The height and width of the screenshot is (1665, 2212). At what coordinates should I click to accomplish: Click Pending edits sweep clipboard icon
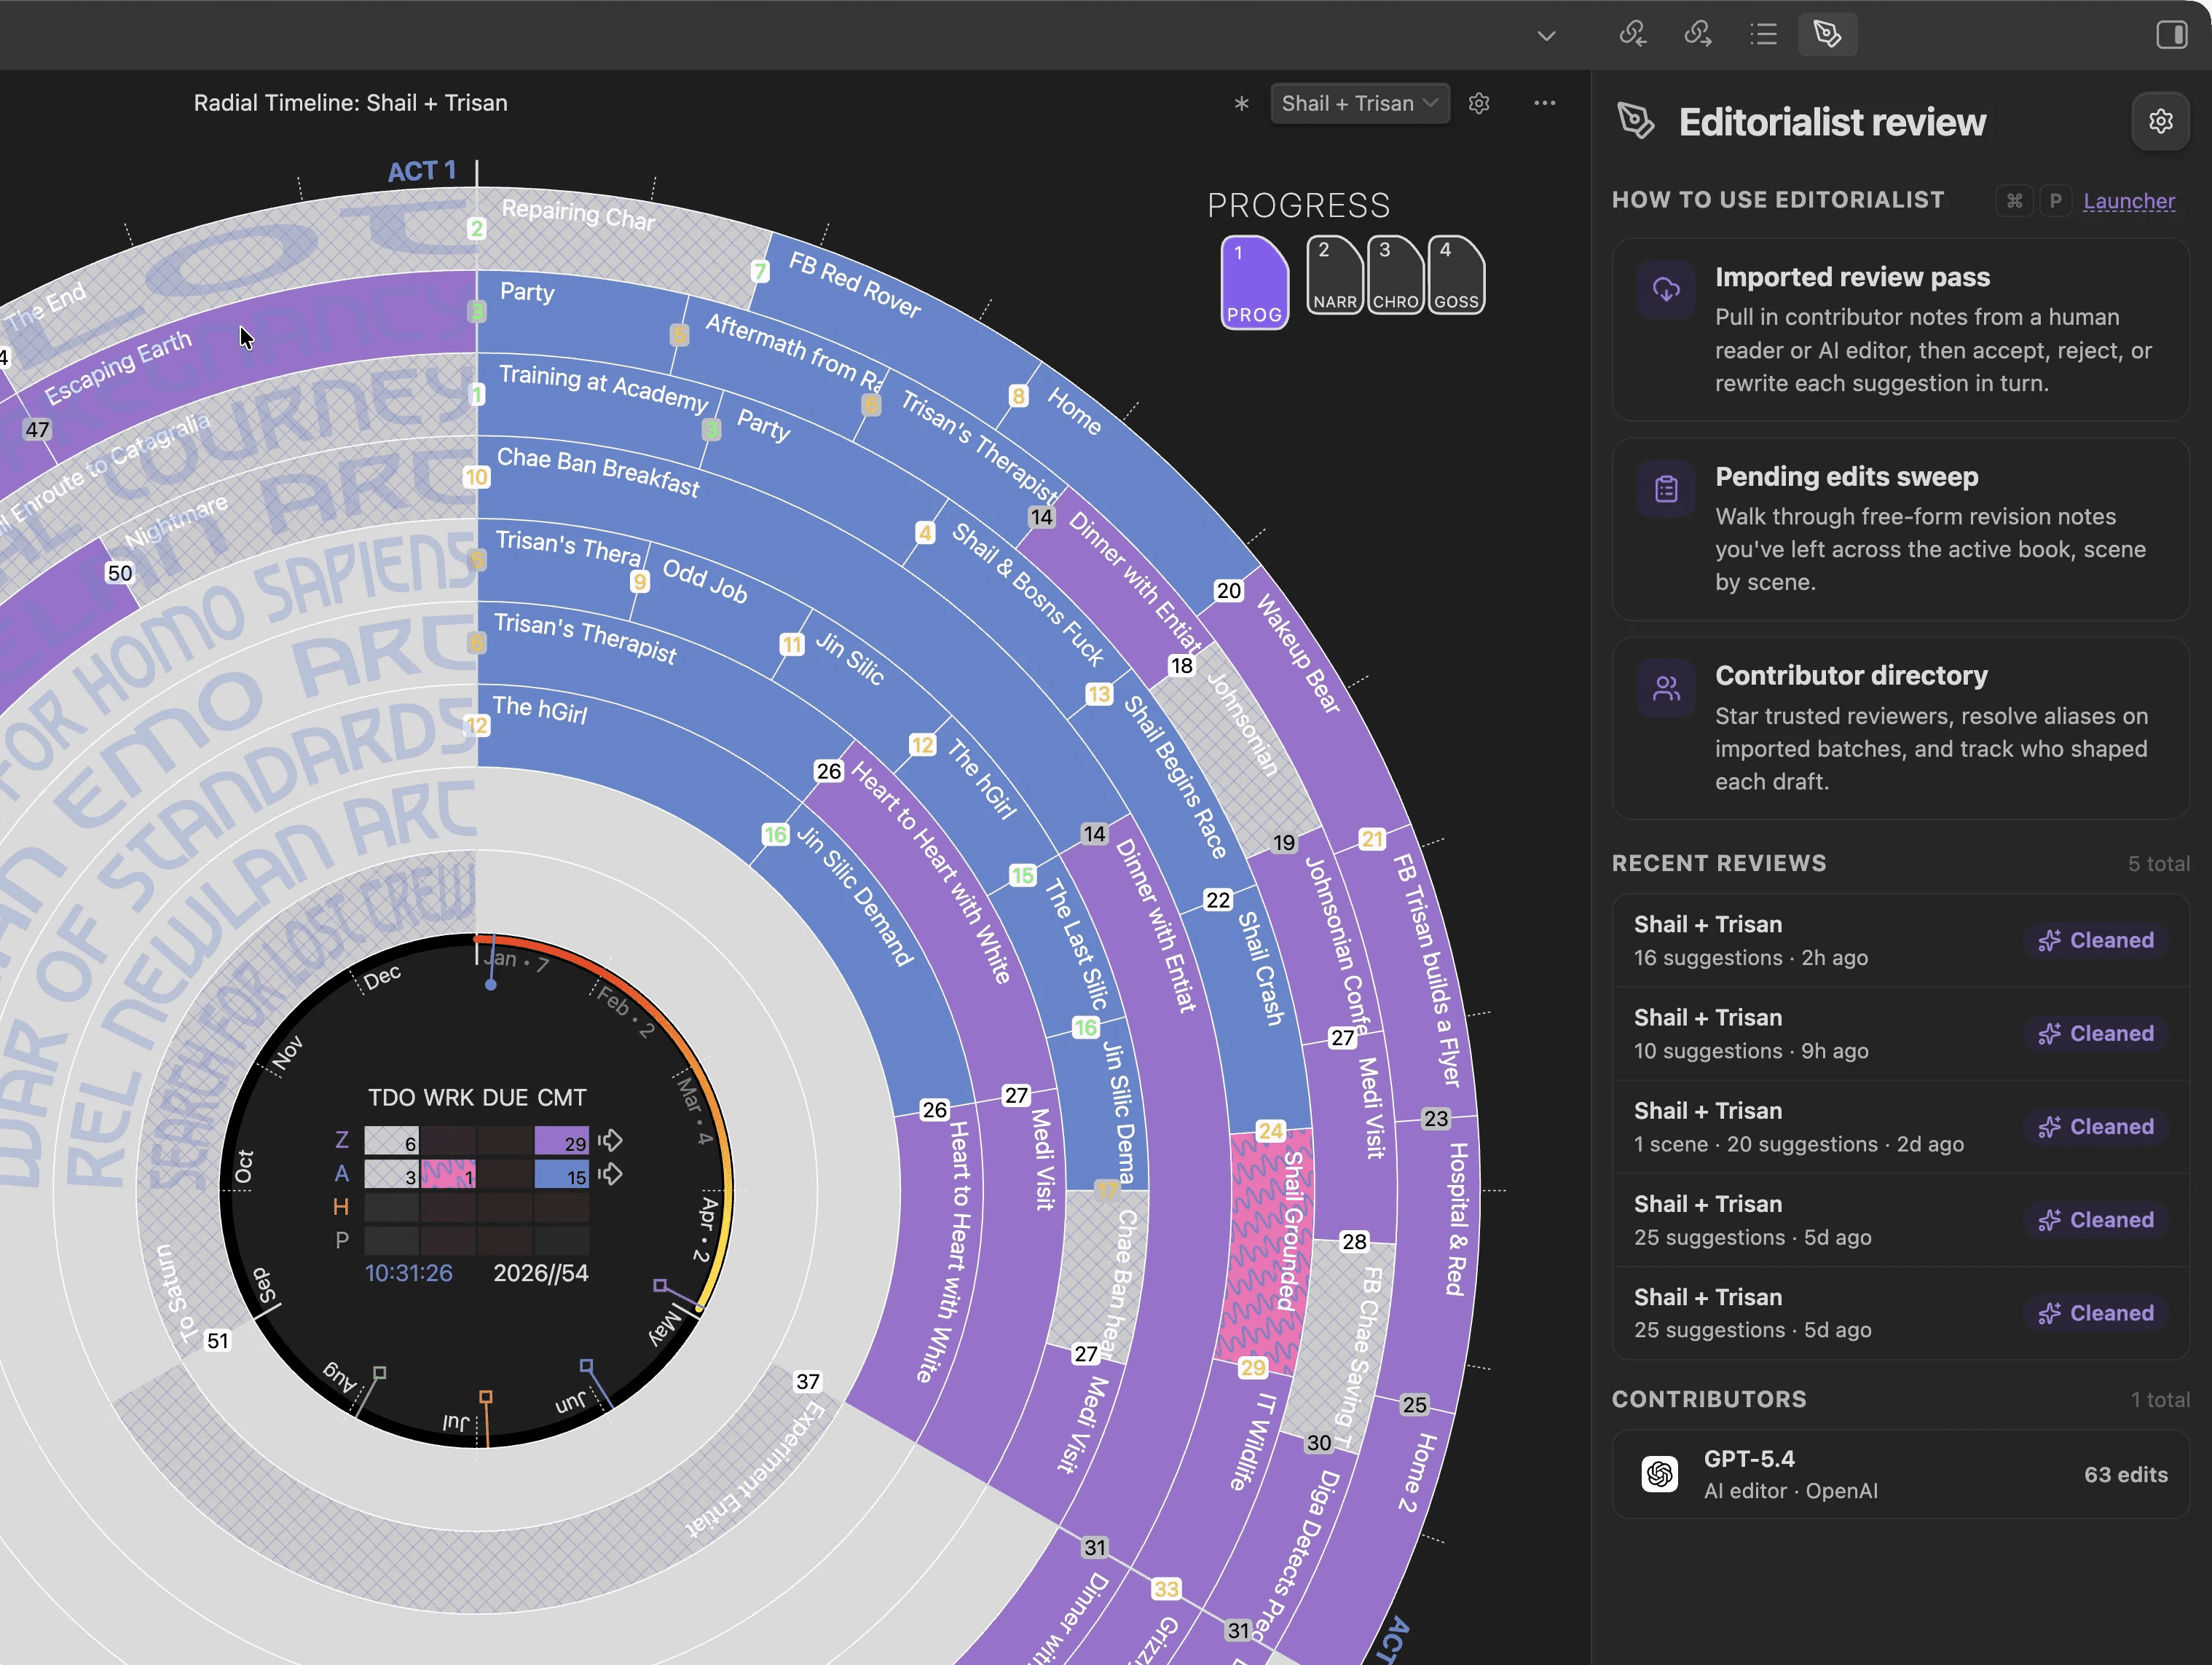1666,489
